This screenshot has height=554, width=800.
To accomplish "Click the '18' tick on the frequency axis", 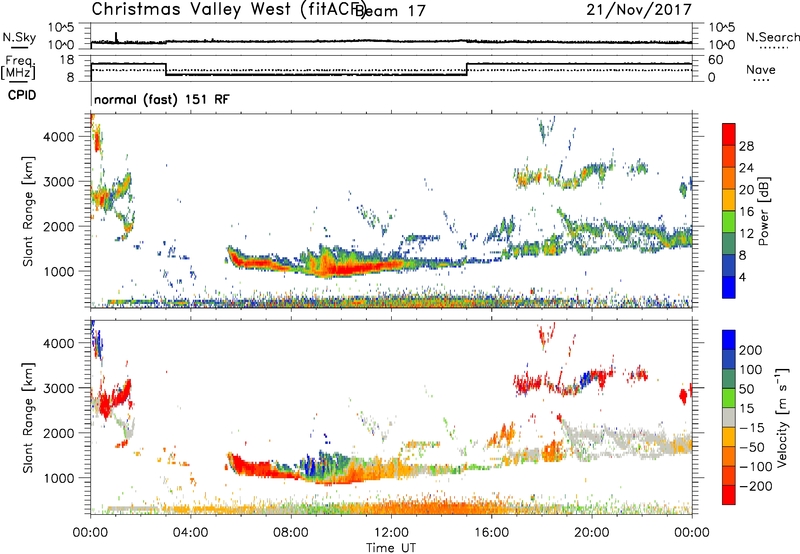I will 67,60.
